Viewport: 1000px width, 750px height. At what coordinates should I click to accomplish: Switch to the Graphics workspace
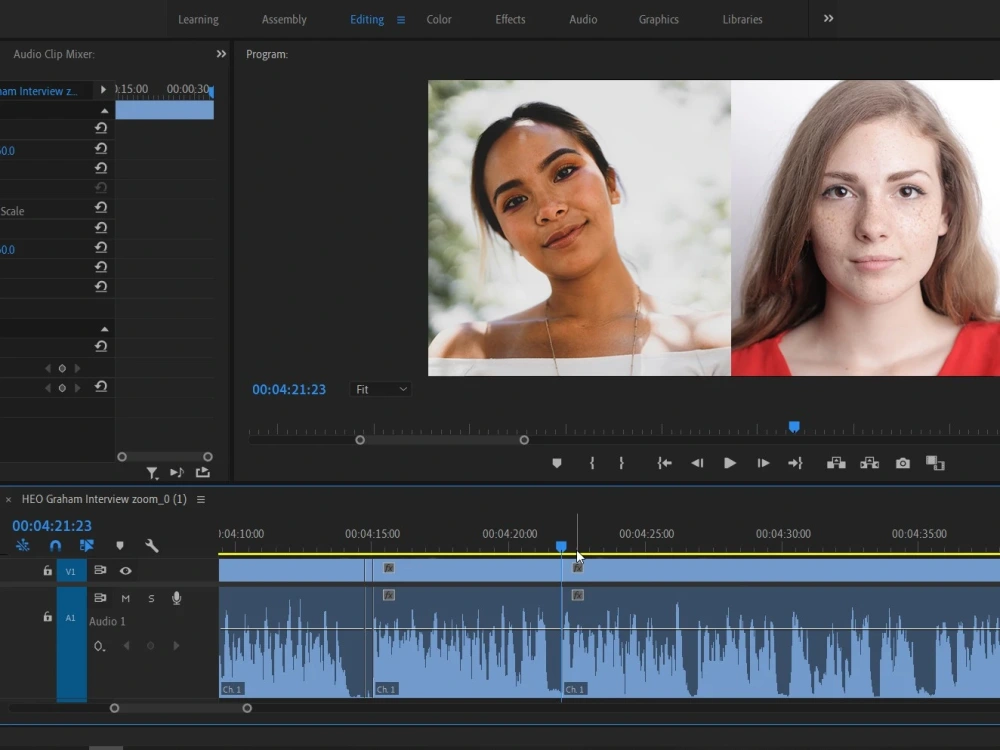(658, 20)
